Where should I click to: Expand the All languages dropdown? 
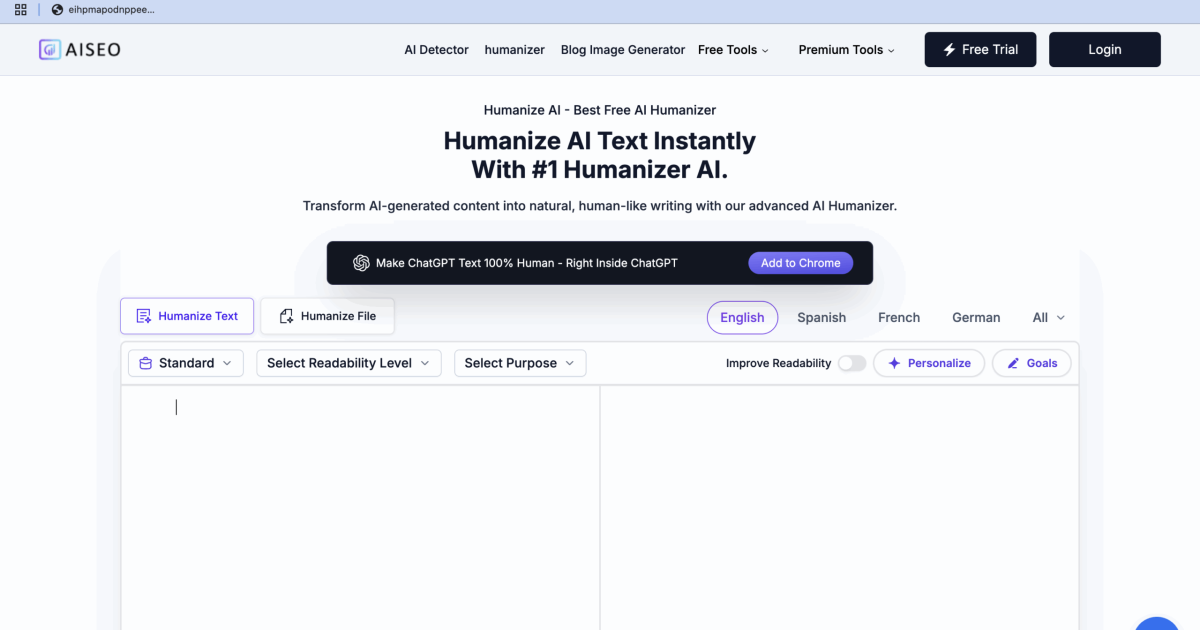(x=1048, y=317)
